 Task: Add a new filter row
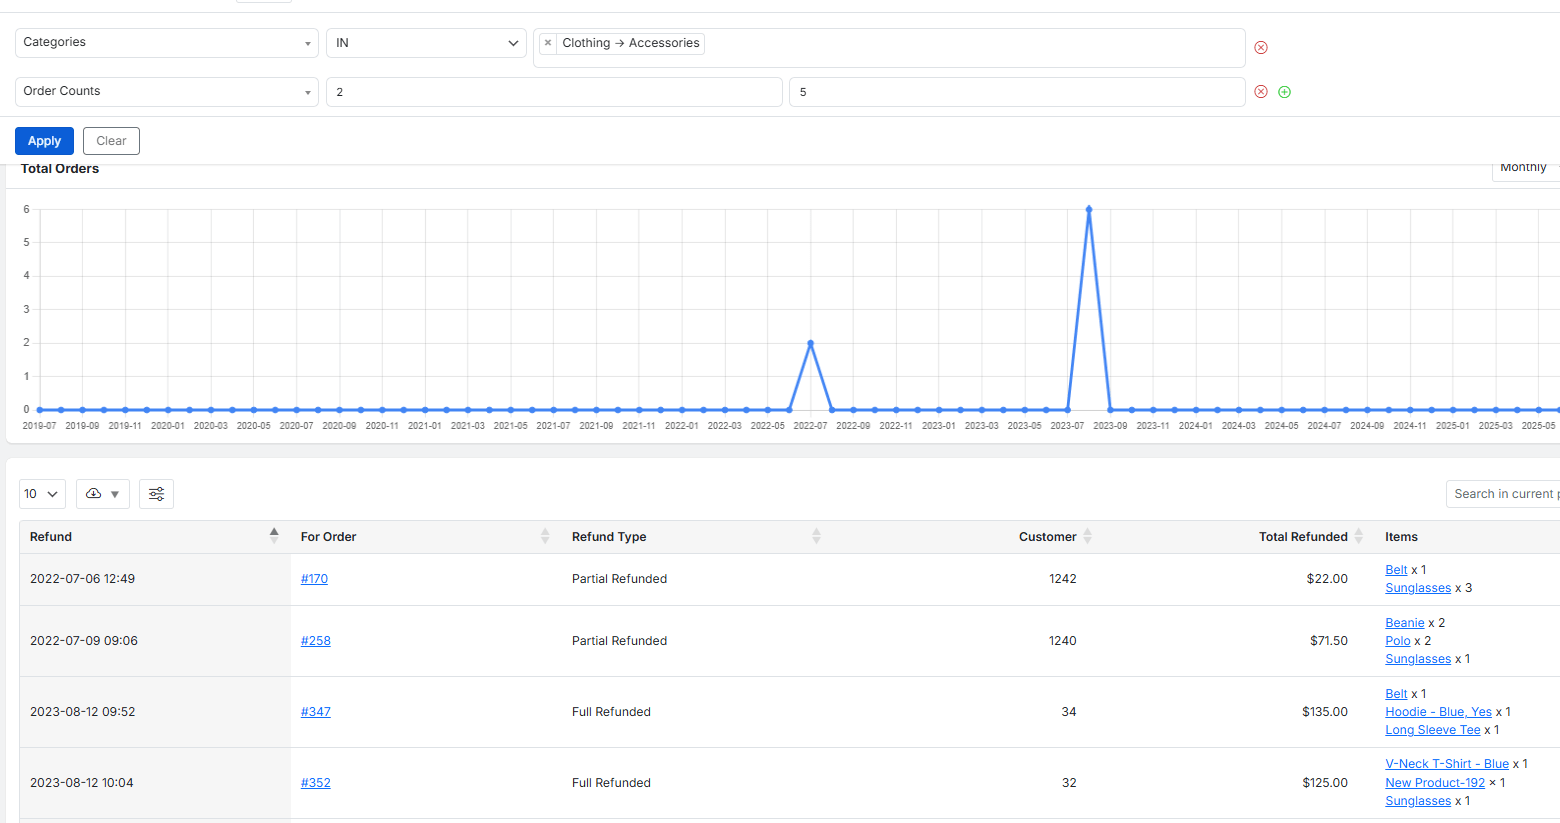1285,91
